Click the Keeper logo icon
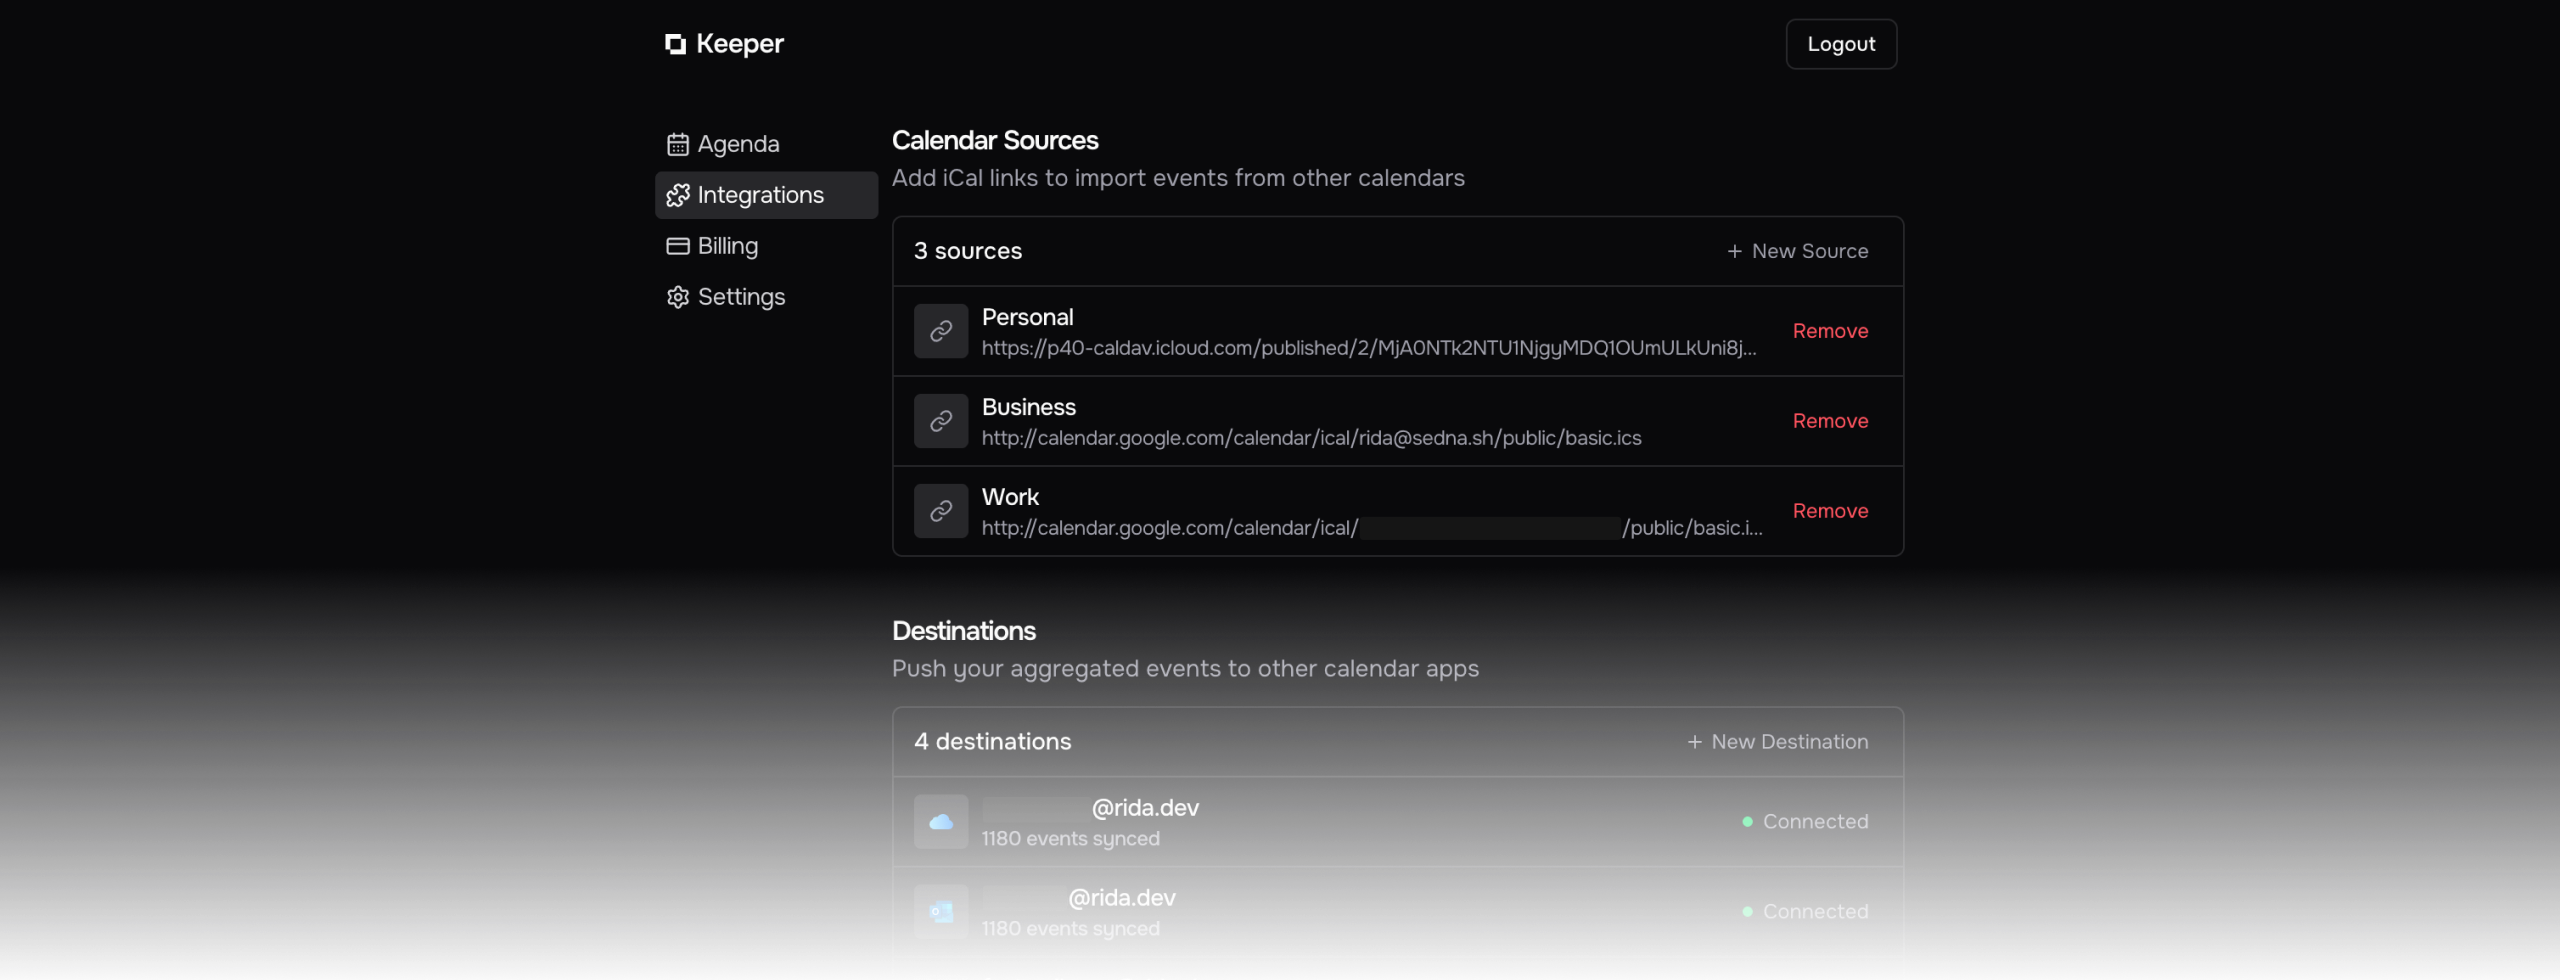The height and width of the screenshot is (980, 2560). click(675, 44)
